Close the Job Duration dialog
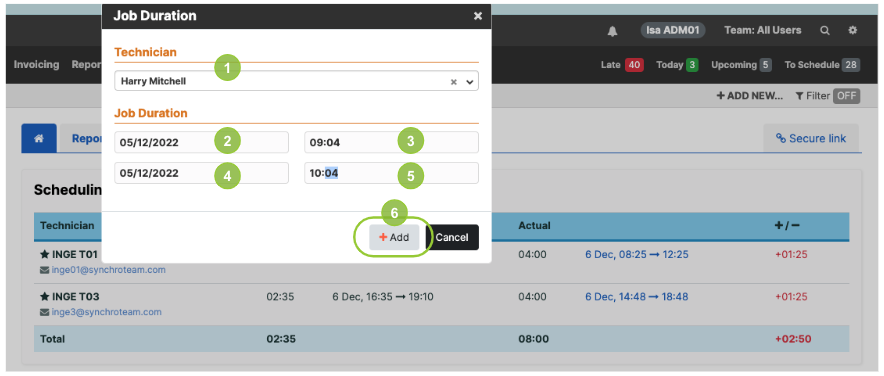The image size is (884, 376). [478, 16]
